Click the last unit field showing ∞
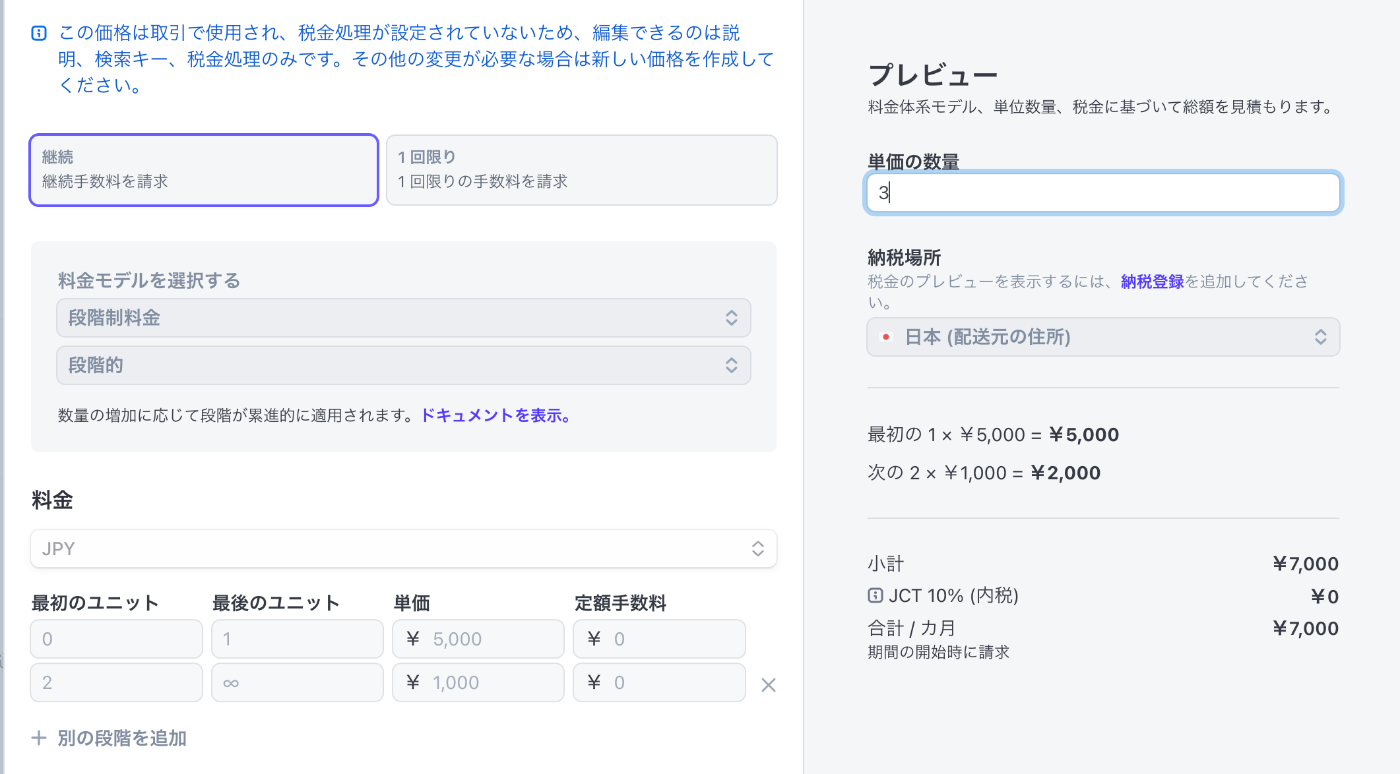This screenshot has width=1400, height=774. 297,683
